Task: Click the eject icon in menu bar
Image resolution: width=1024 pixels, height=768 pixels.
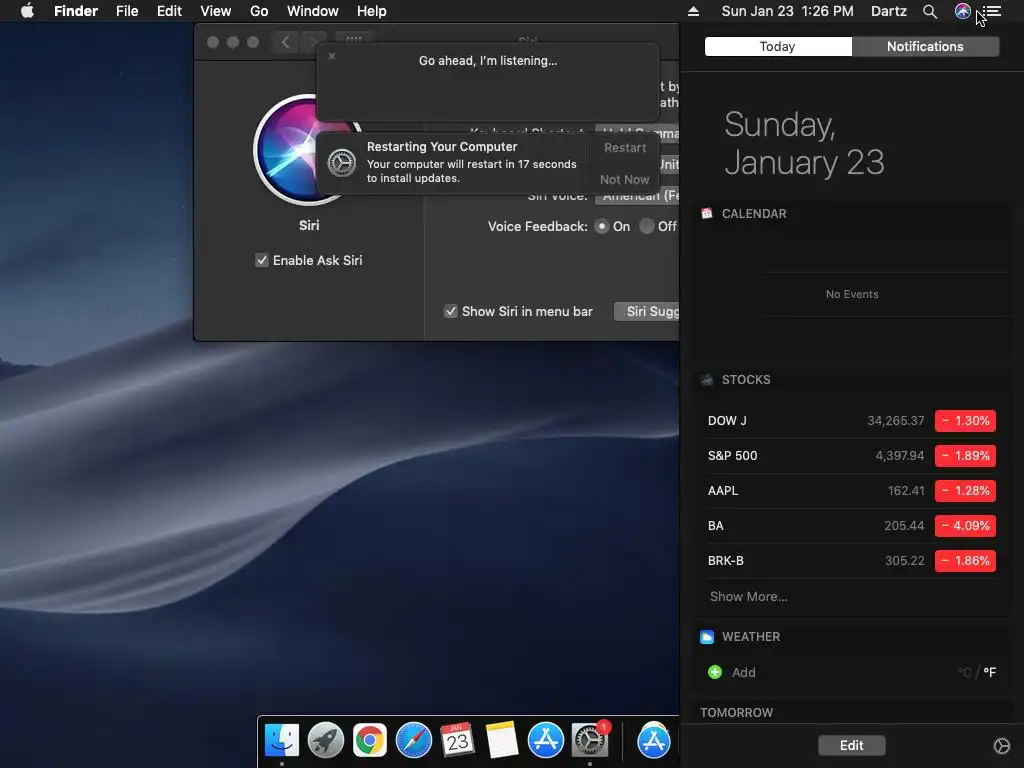Action: (693, 11)
